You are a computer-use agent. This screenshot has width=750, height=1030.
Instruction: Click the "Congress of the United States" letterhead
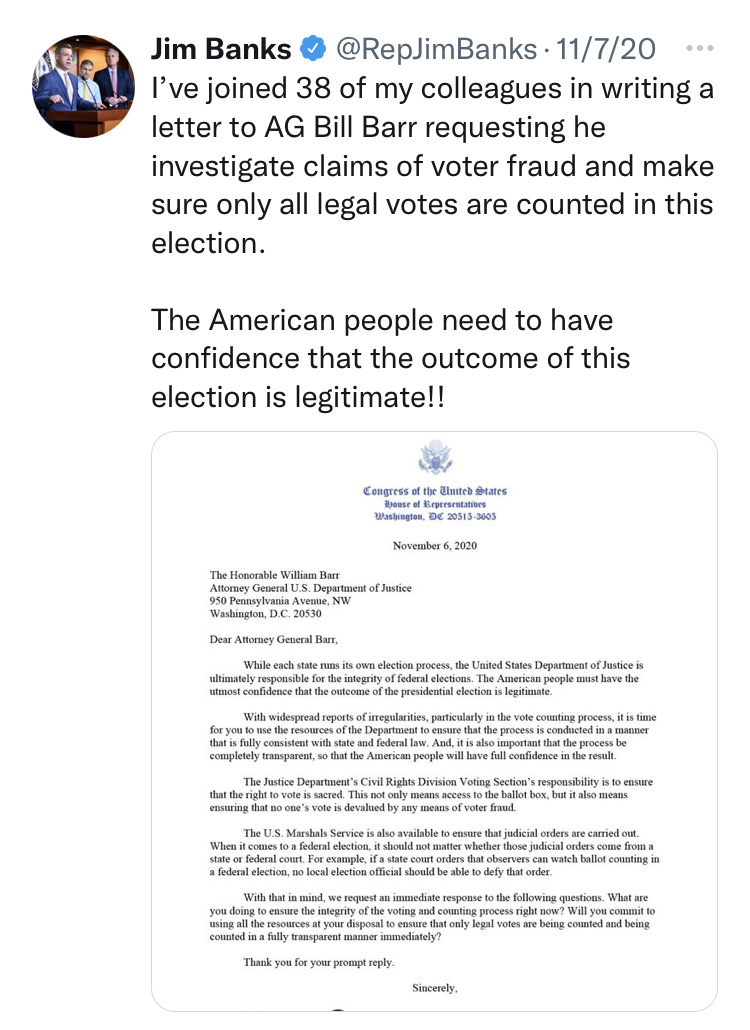pyautogui.click(x=435, y=491)
